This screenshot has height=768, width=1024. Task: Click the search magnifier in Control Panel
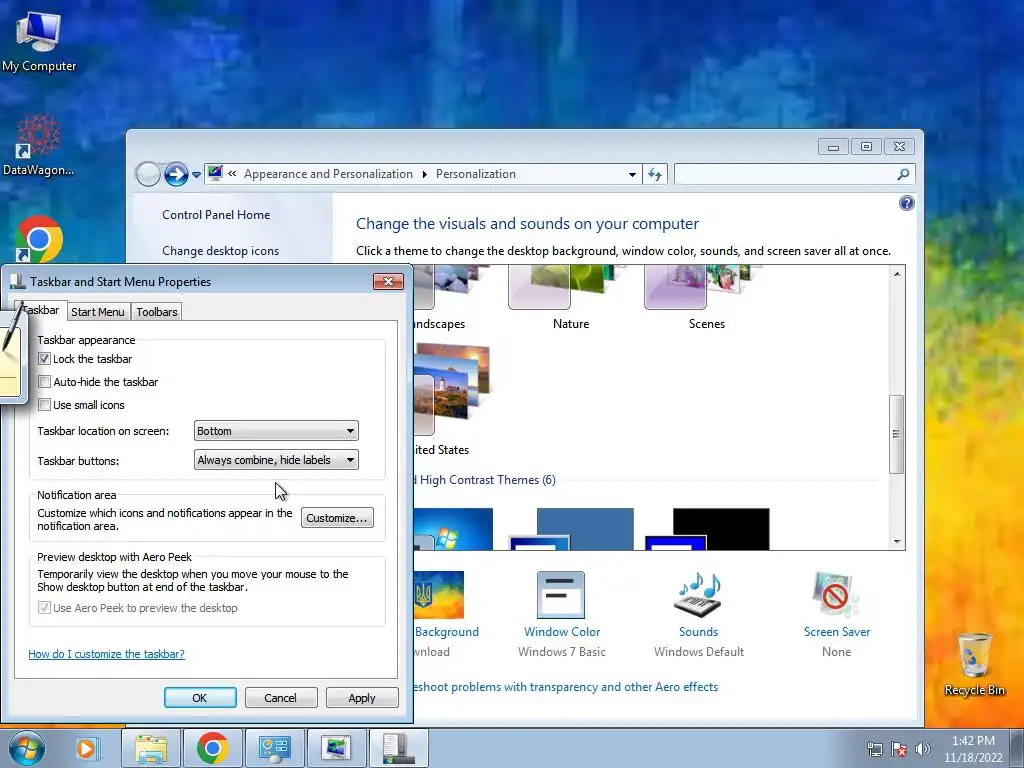(903, 174)
